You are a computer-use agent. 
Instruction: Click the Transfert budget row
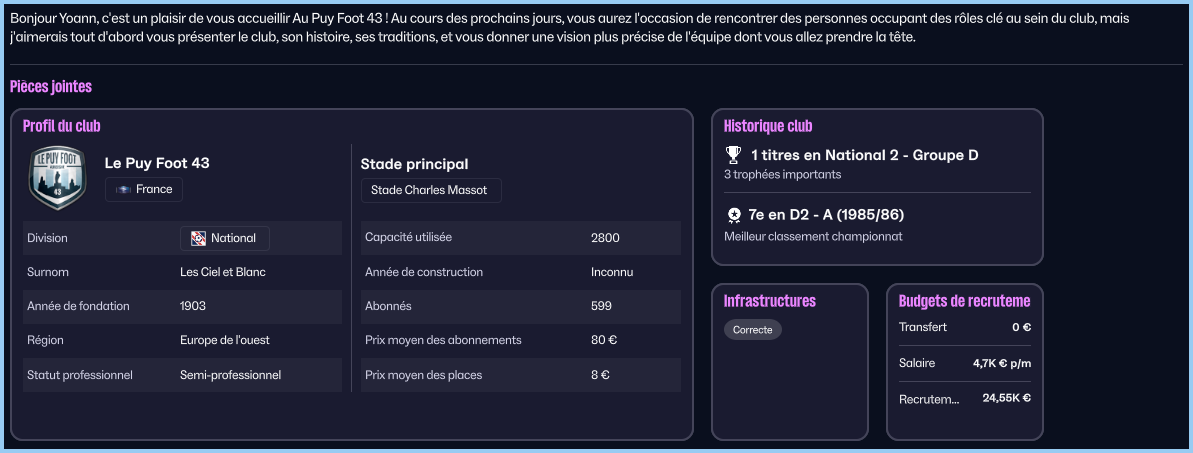click(964, 327)
